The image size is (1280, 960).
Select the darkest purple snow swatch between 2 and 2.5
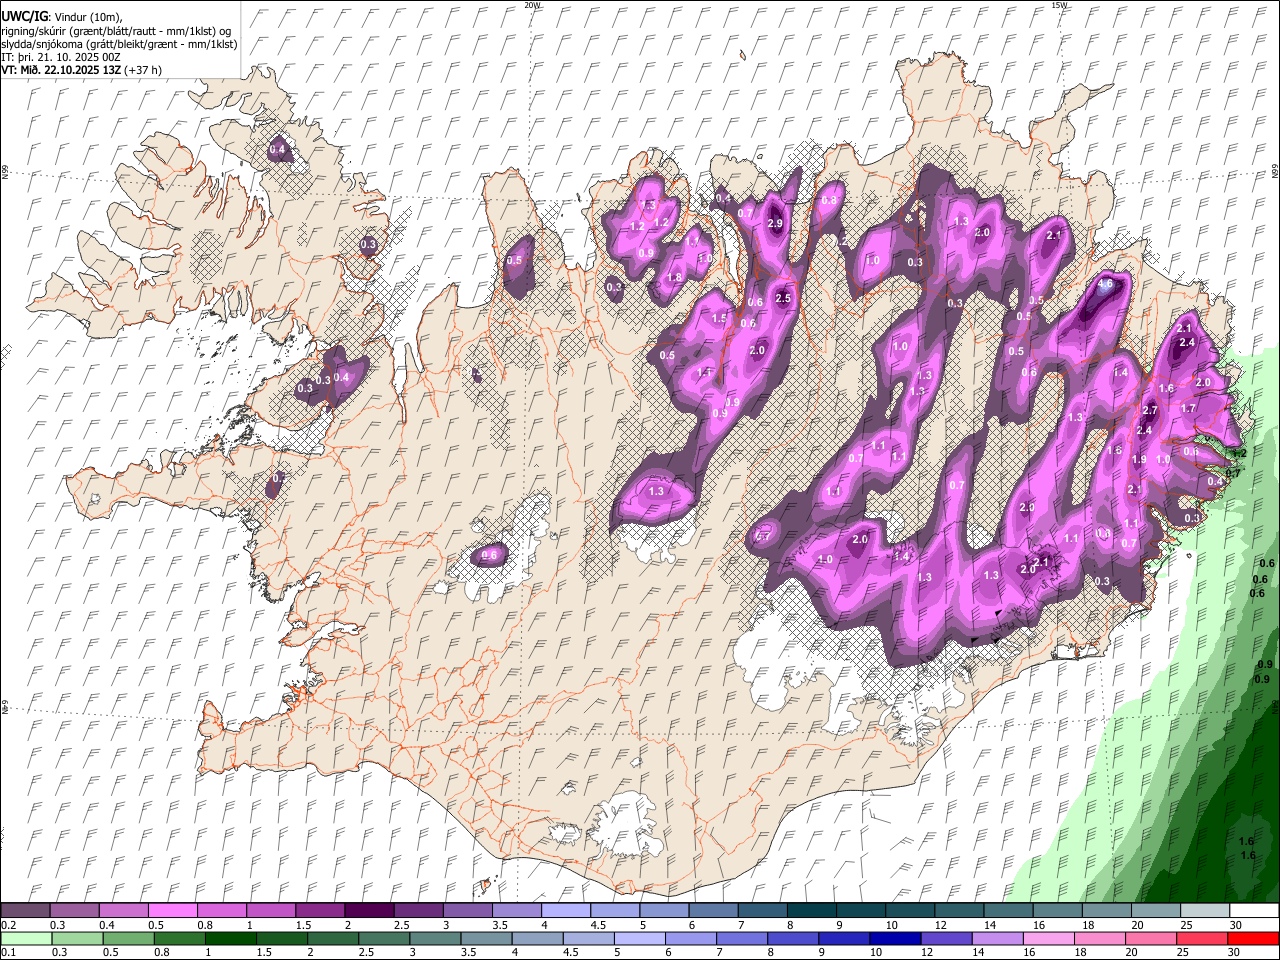(369, 911)
